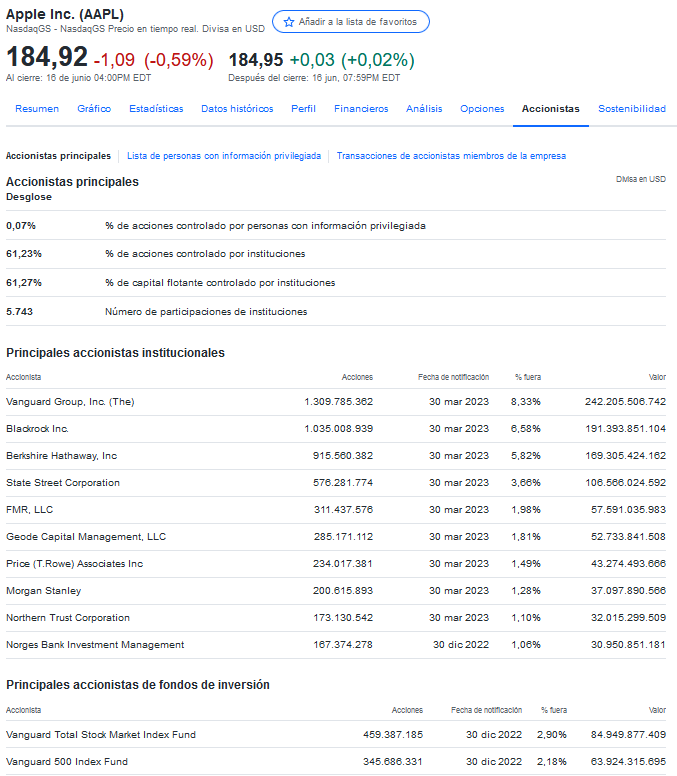This screenshot has width=677, height=776.
Task: Select Accionistas principales sub-navigation item
Action: click(58, 156)
